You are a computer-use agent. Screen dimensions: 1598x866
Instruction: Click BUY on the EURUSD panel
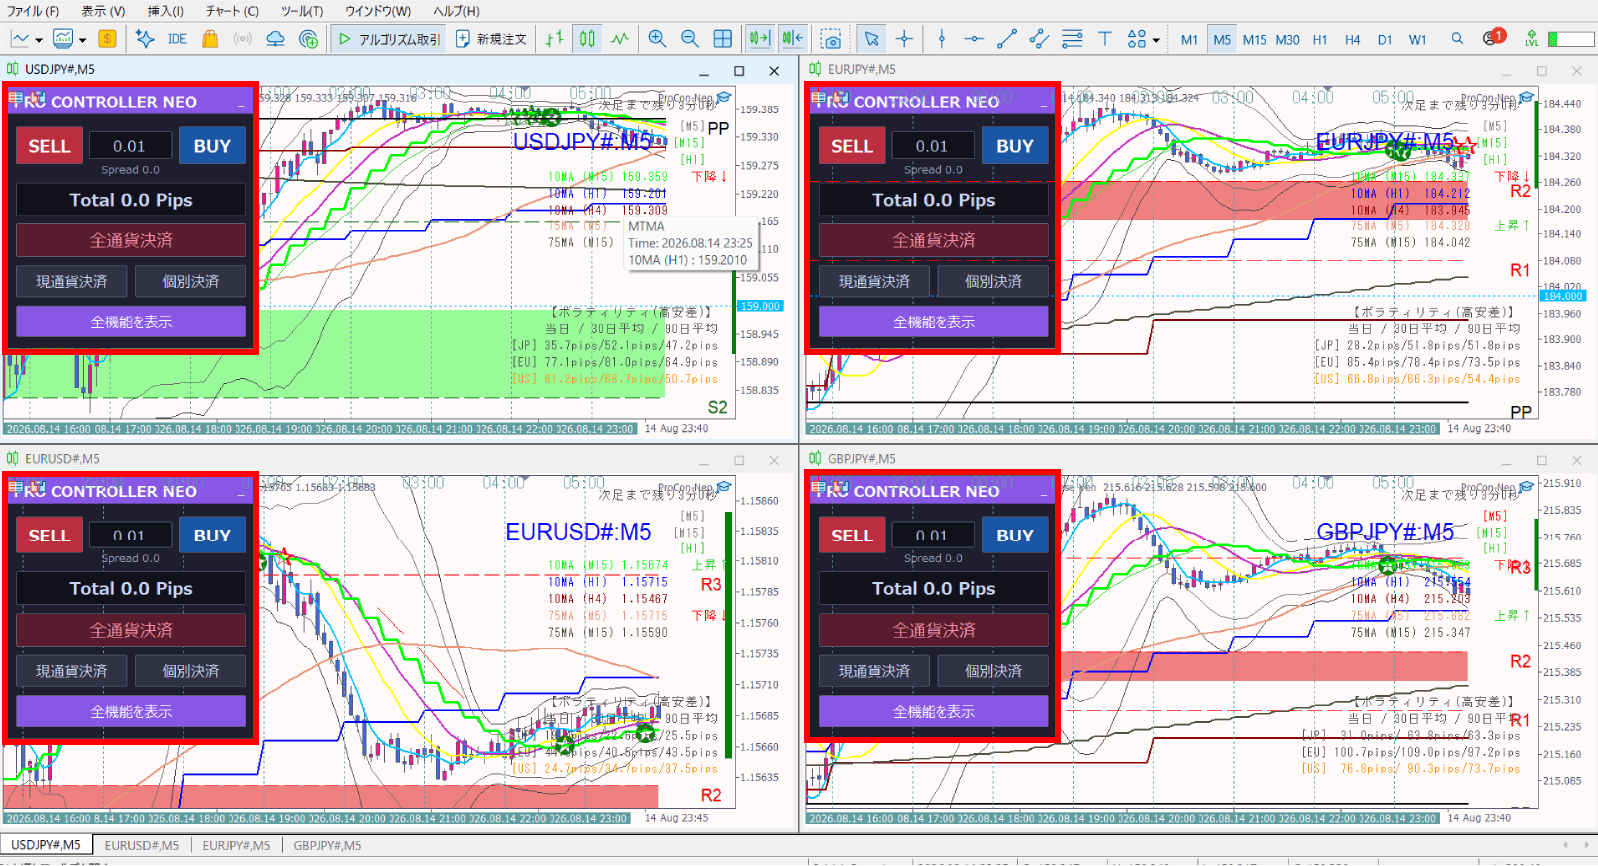tap(212, 535)
